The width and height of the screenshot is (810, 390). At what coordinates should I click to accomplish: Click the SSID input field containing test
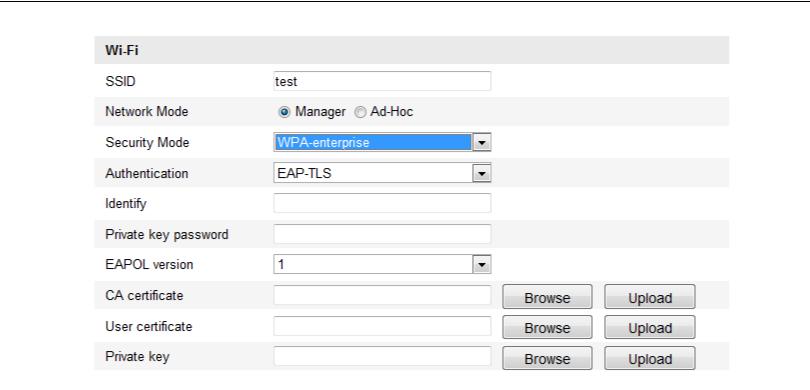(382, 81)
